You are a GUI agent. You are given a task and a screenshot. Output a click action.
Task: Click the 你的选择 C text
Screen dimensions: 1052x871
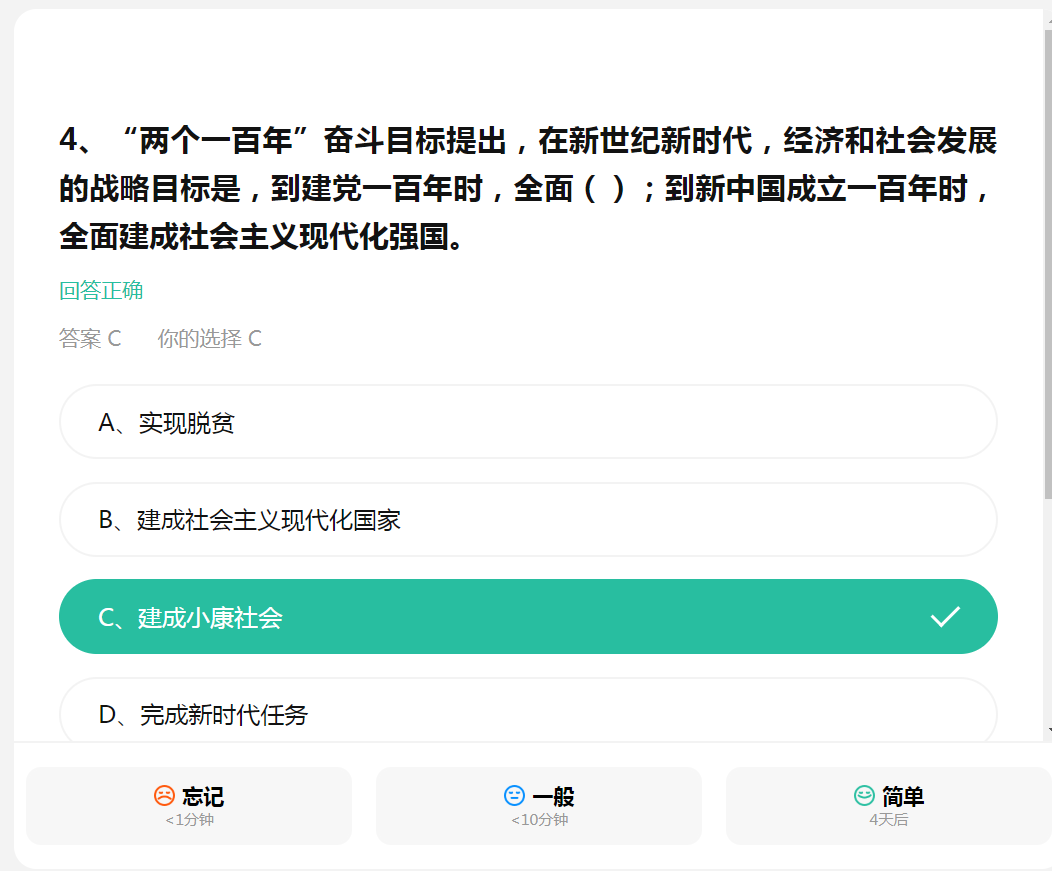tap(209, 338)
